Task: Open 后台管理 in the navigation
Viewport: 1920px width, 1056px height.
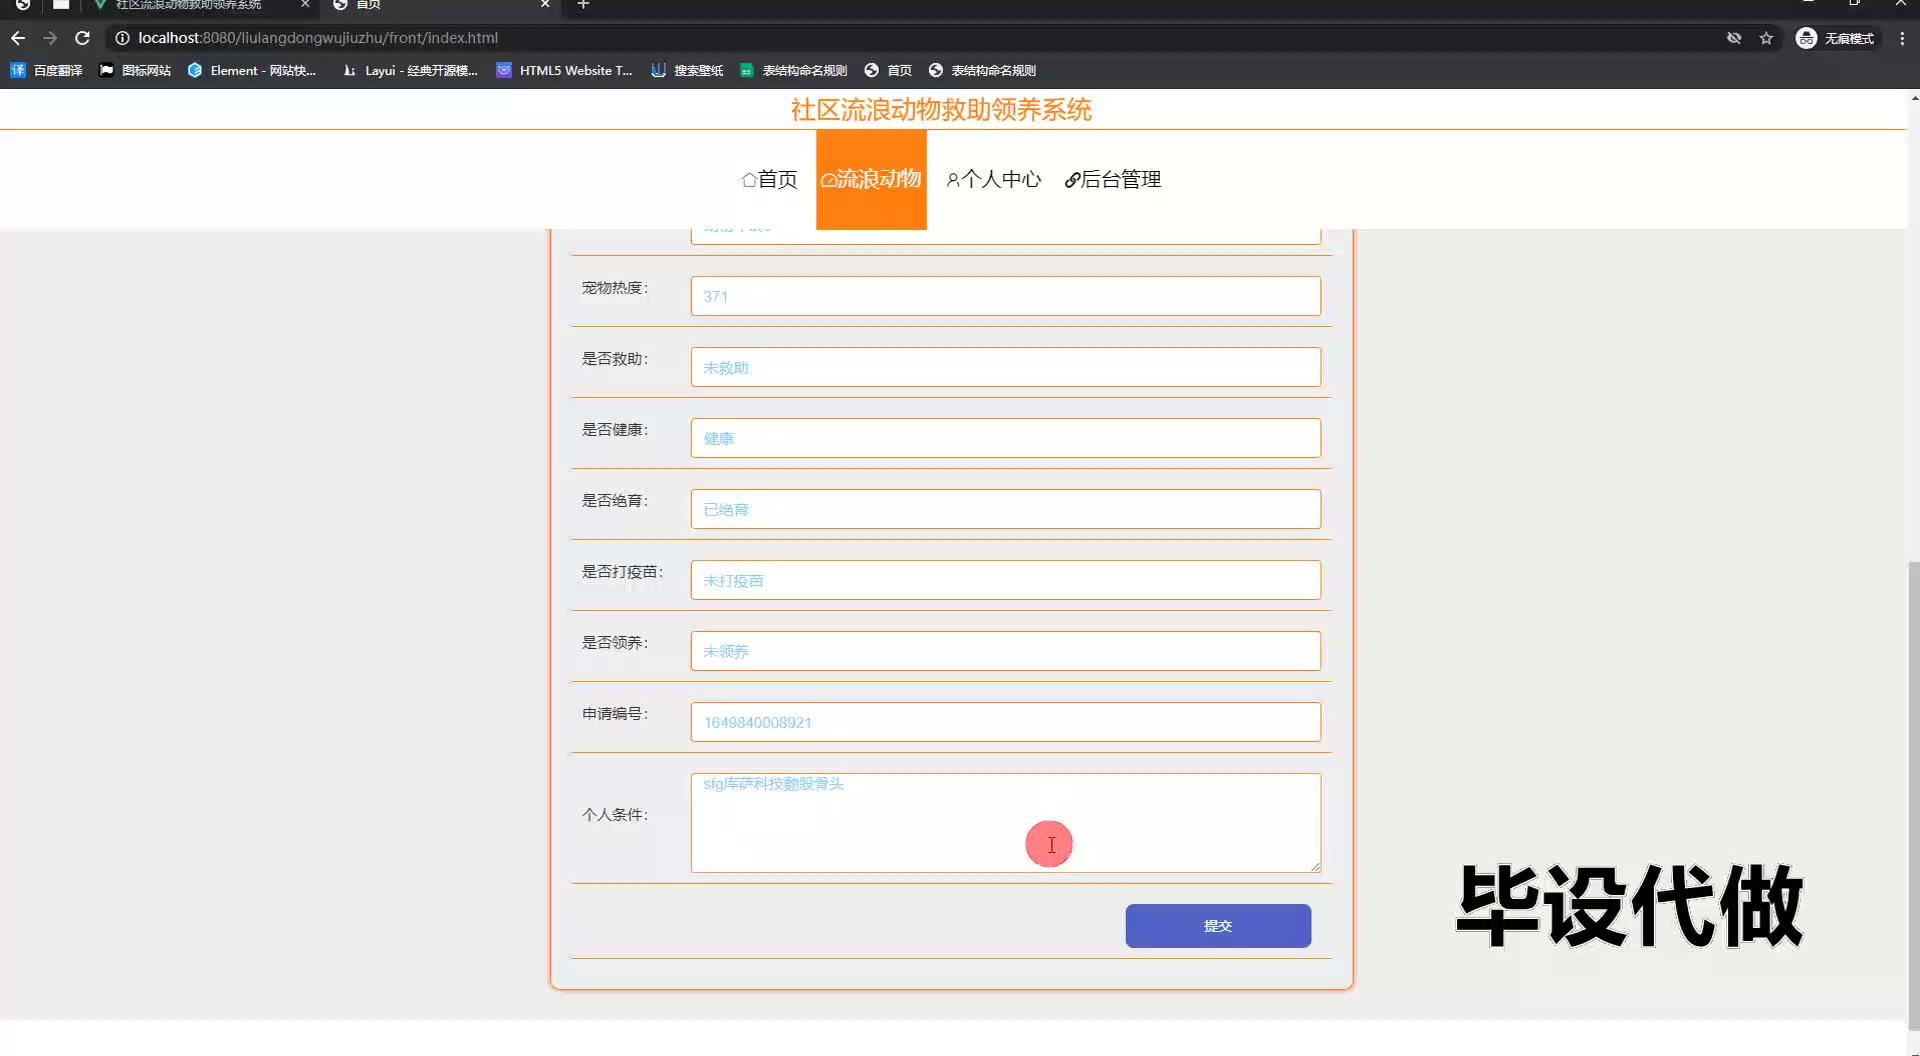Action: (1113, 180)
